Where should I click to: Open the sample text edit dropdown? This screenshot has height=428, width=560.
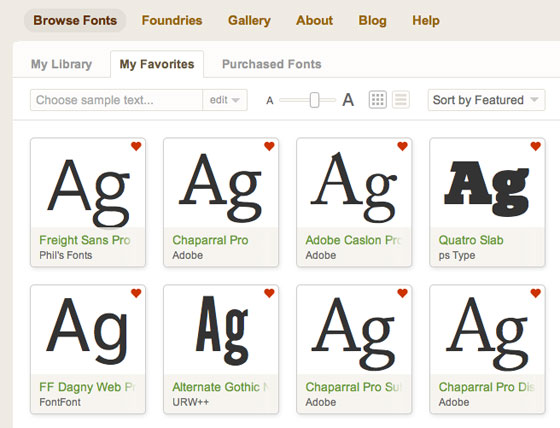(x=225, y=100)
